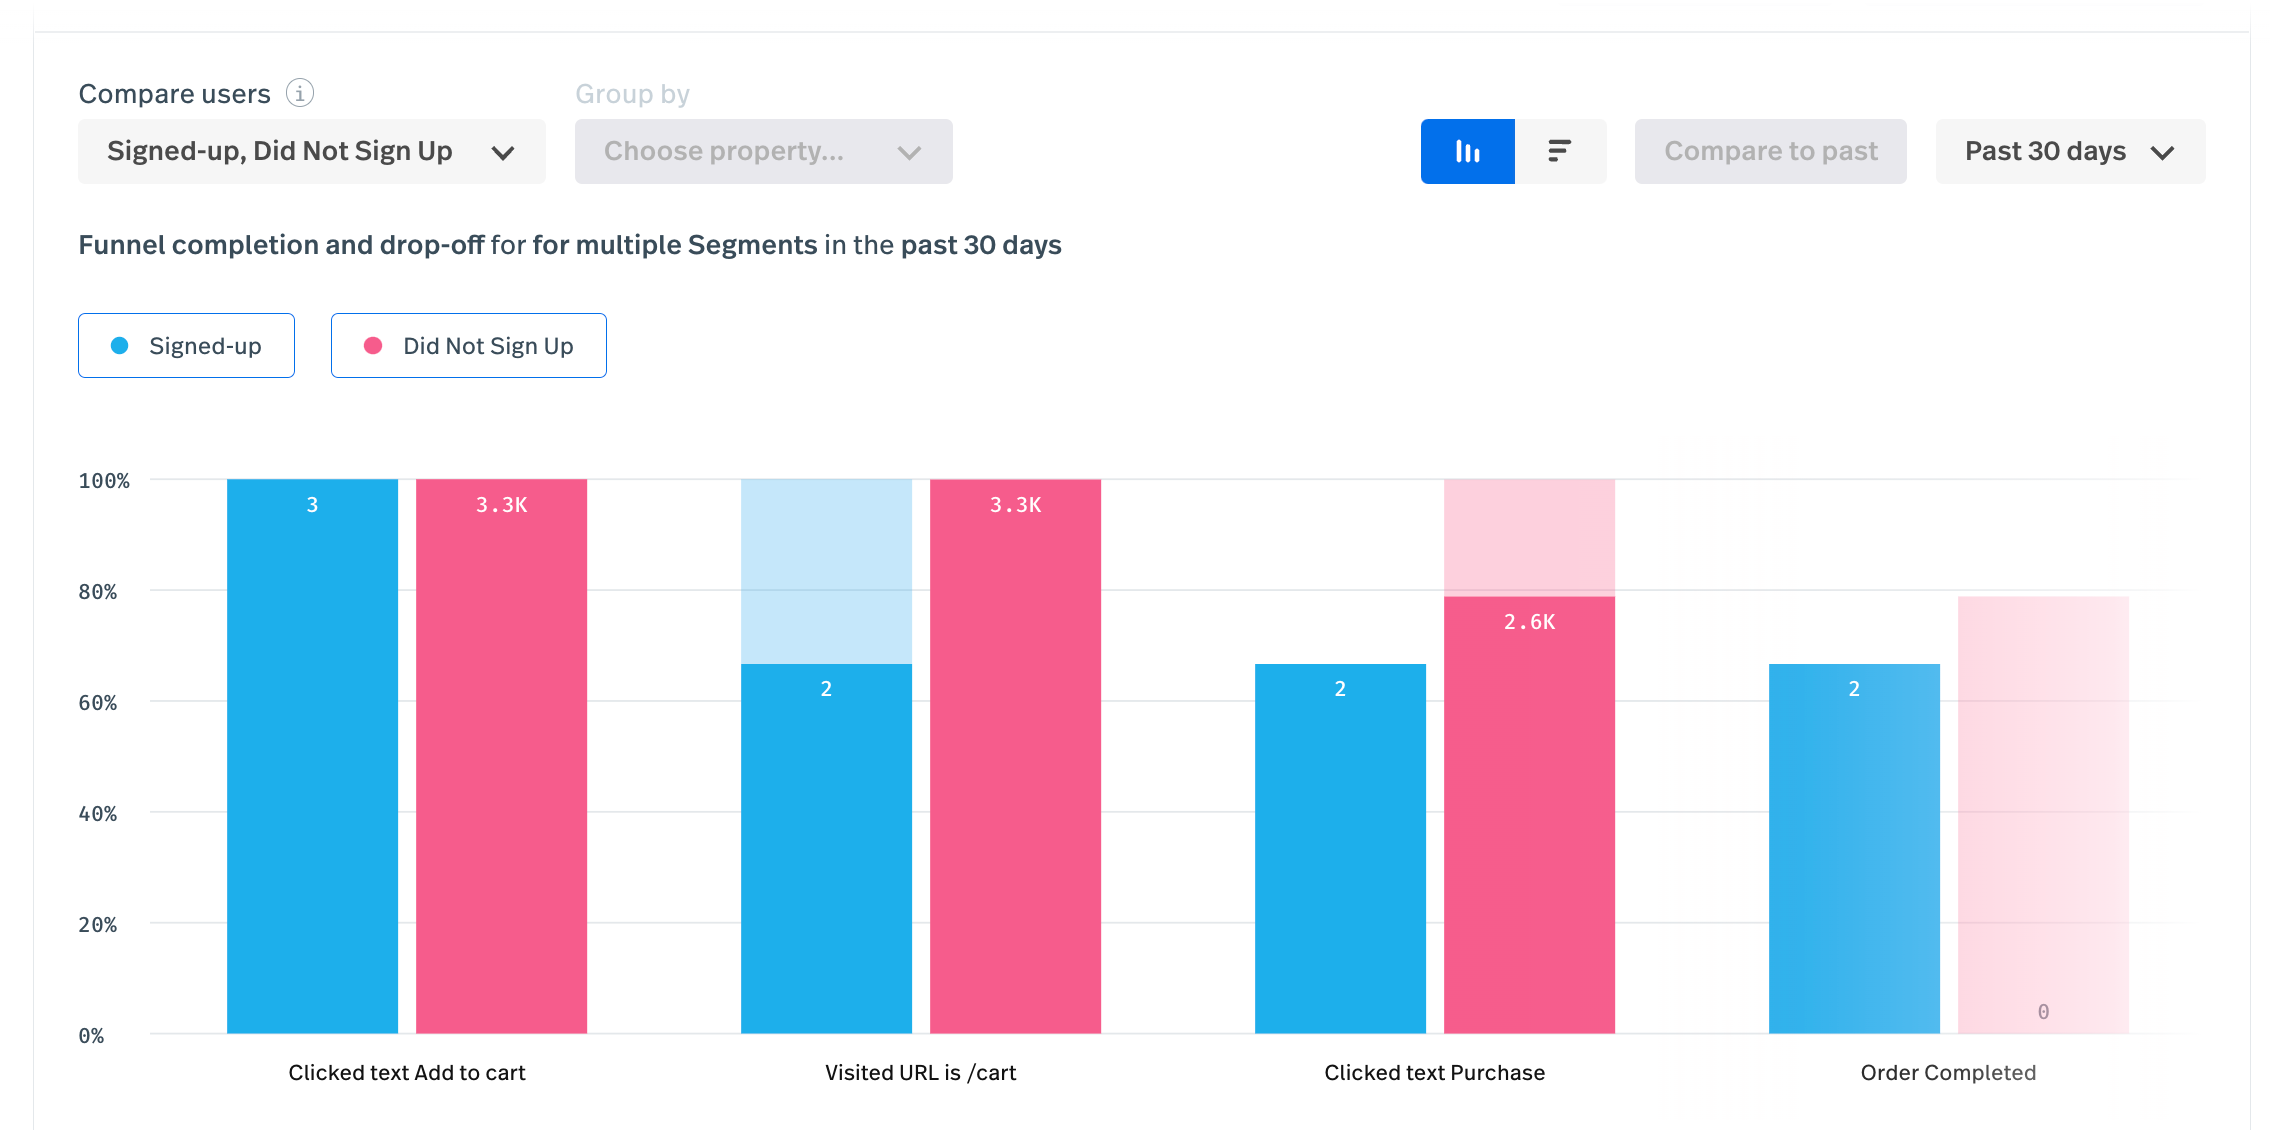
Task: Click the Signed-up Order Completed bar
Action: click(x=1854, y=848)
